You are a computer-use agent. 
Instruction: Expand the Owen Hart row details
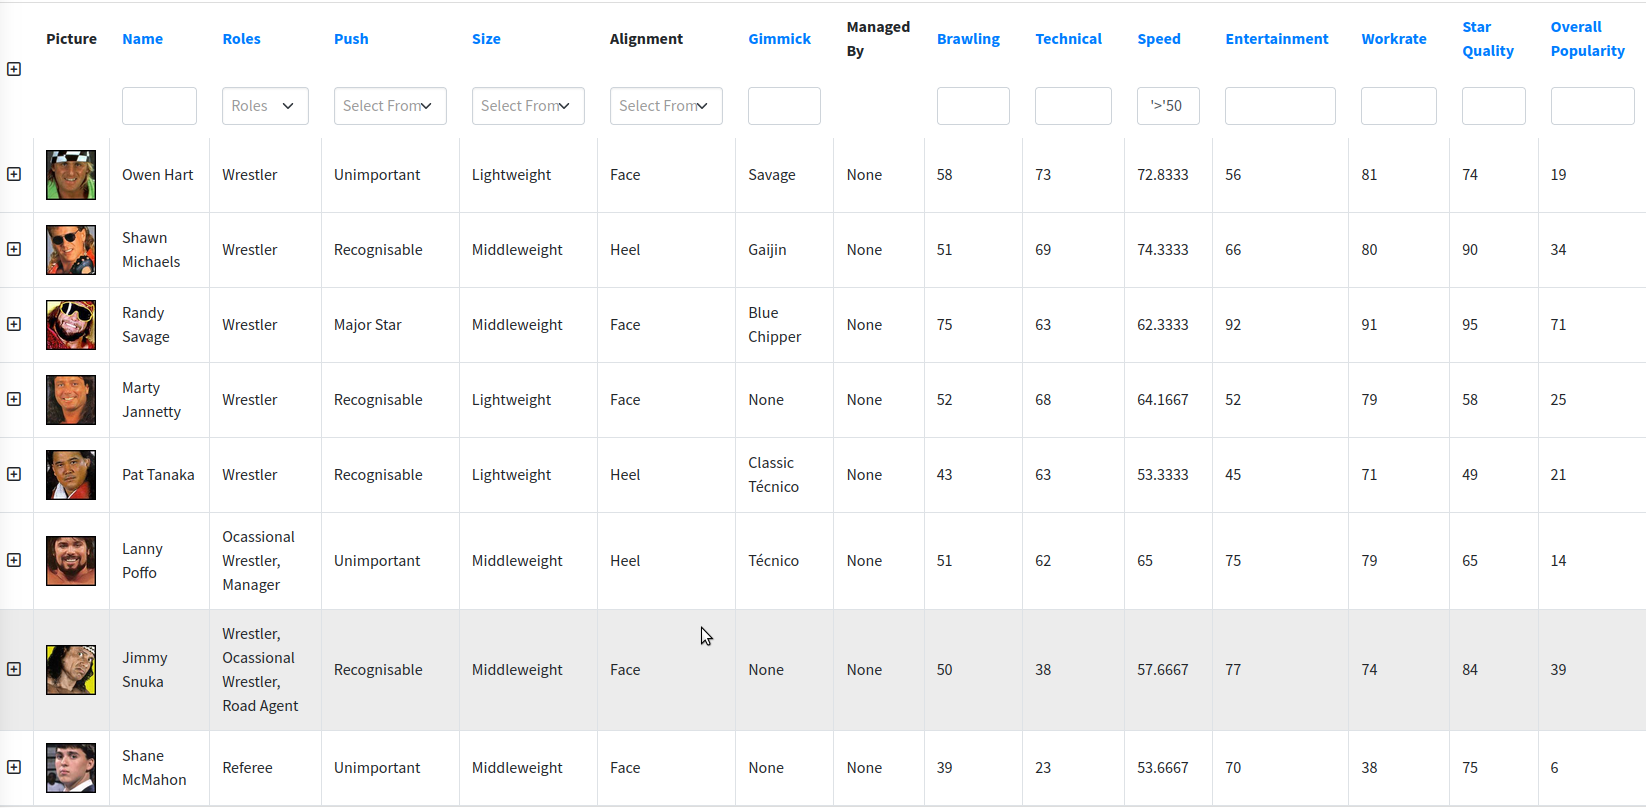[x=14, y=174]
